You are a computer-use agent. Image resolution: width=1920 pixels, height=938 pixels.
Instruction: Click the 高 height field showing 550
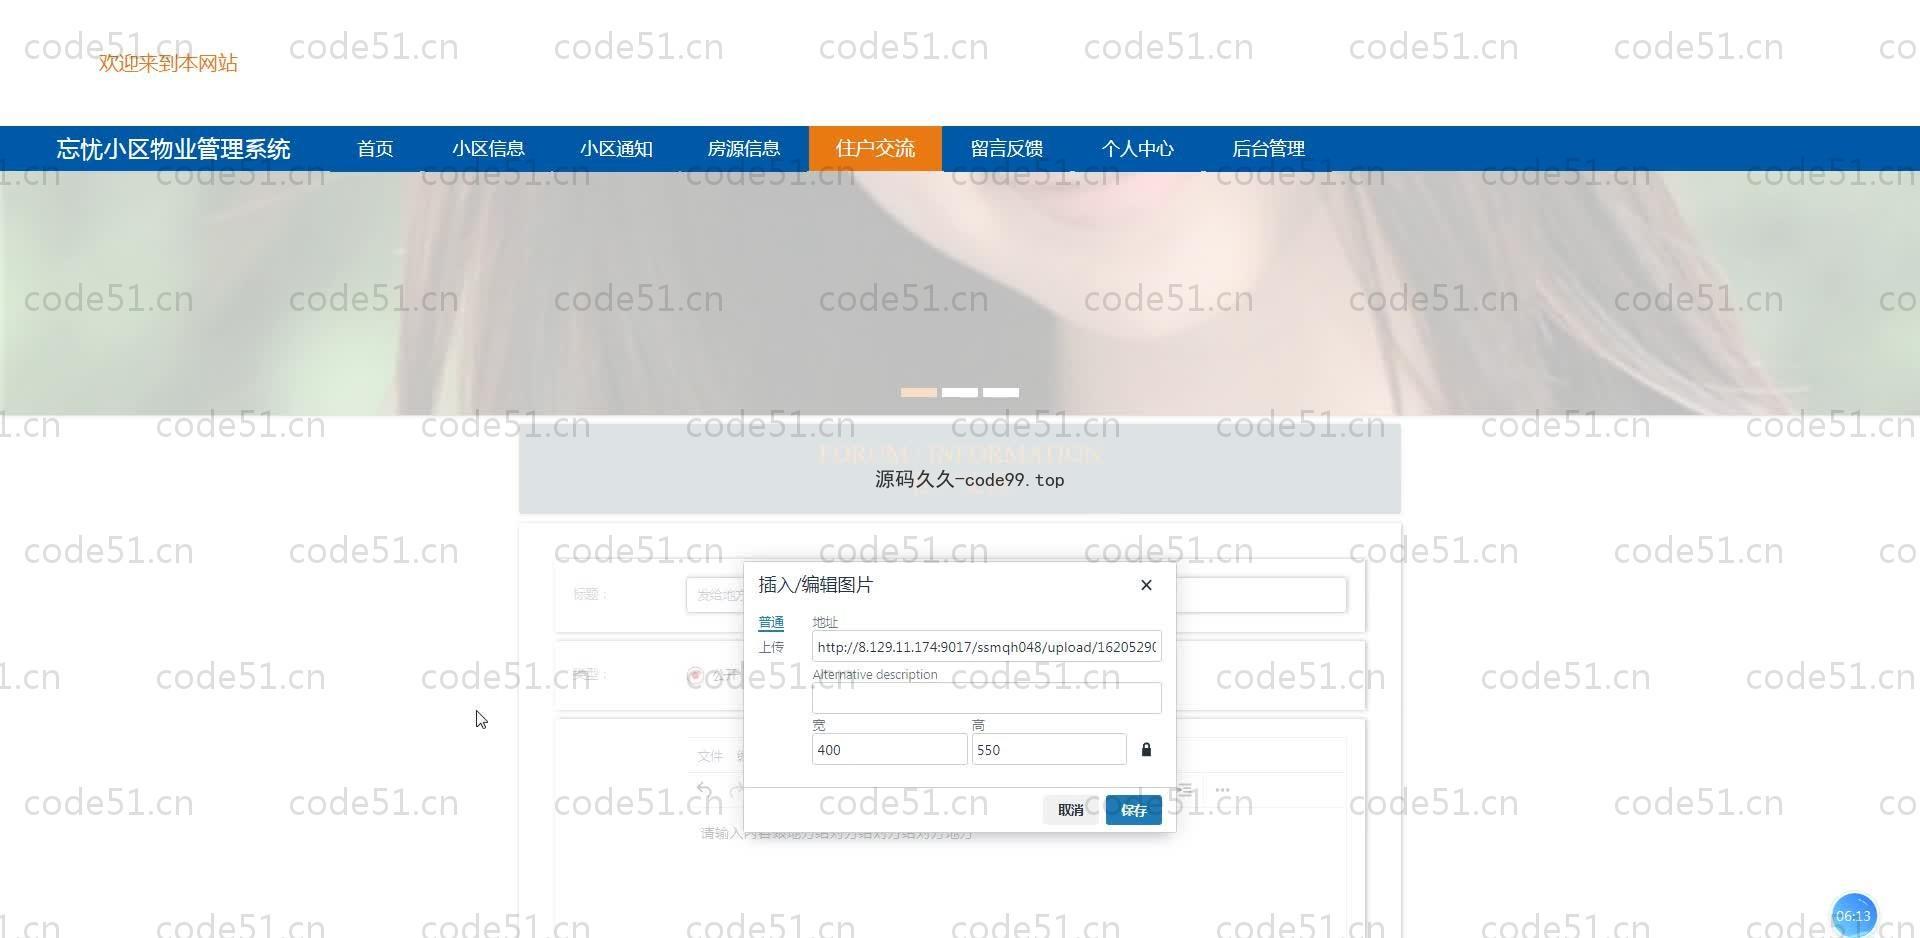pos(1049,750)
